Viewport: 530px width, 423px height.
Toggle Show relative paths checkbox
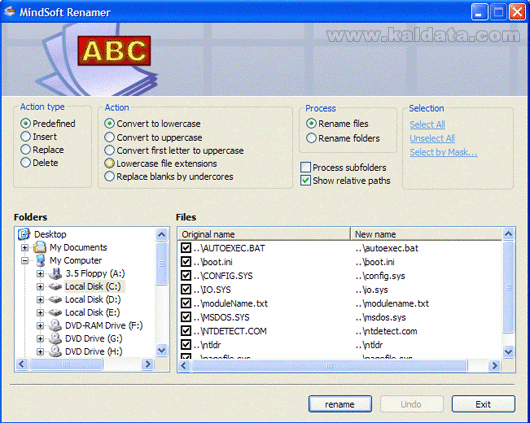(306, 180)
